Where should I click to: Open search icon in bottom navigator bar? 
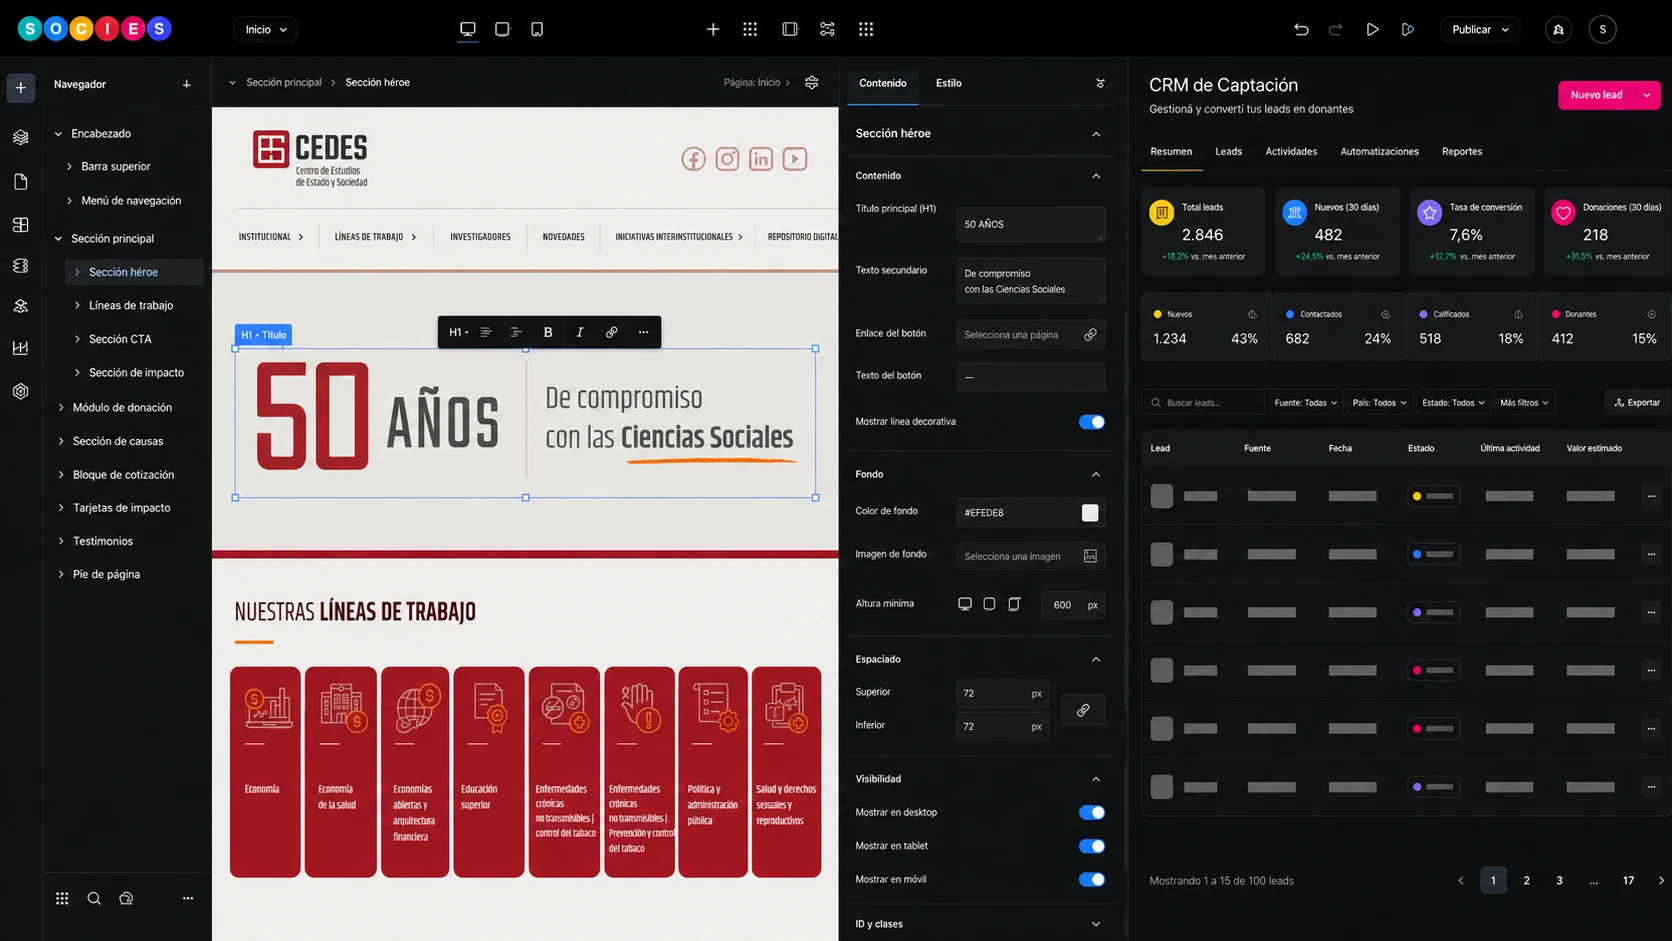coord(94,898)
